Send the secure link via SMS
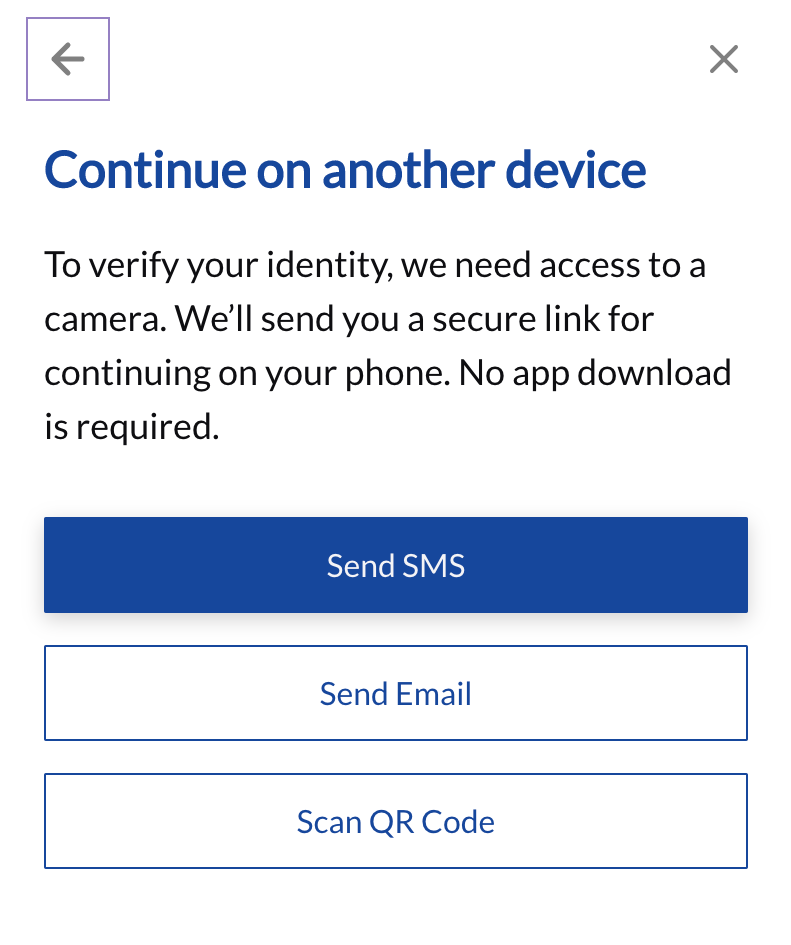The image size is (791, 945). click(x=396, y=565)
